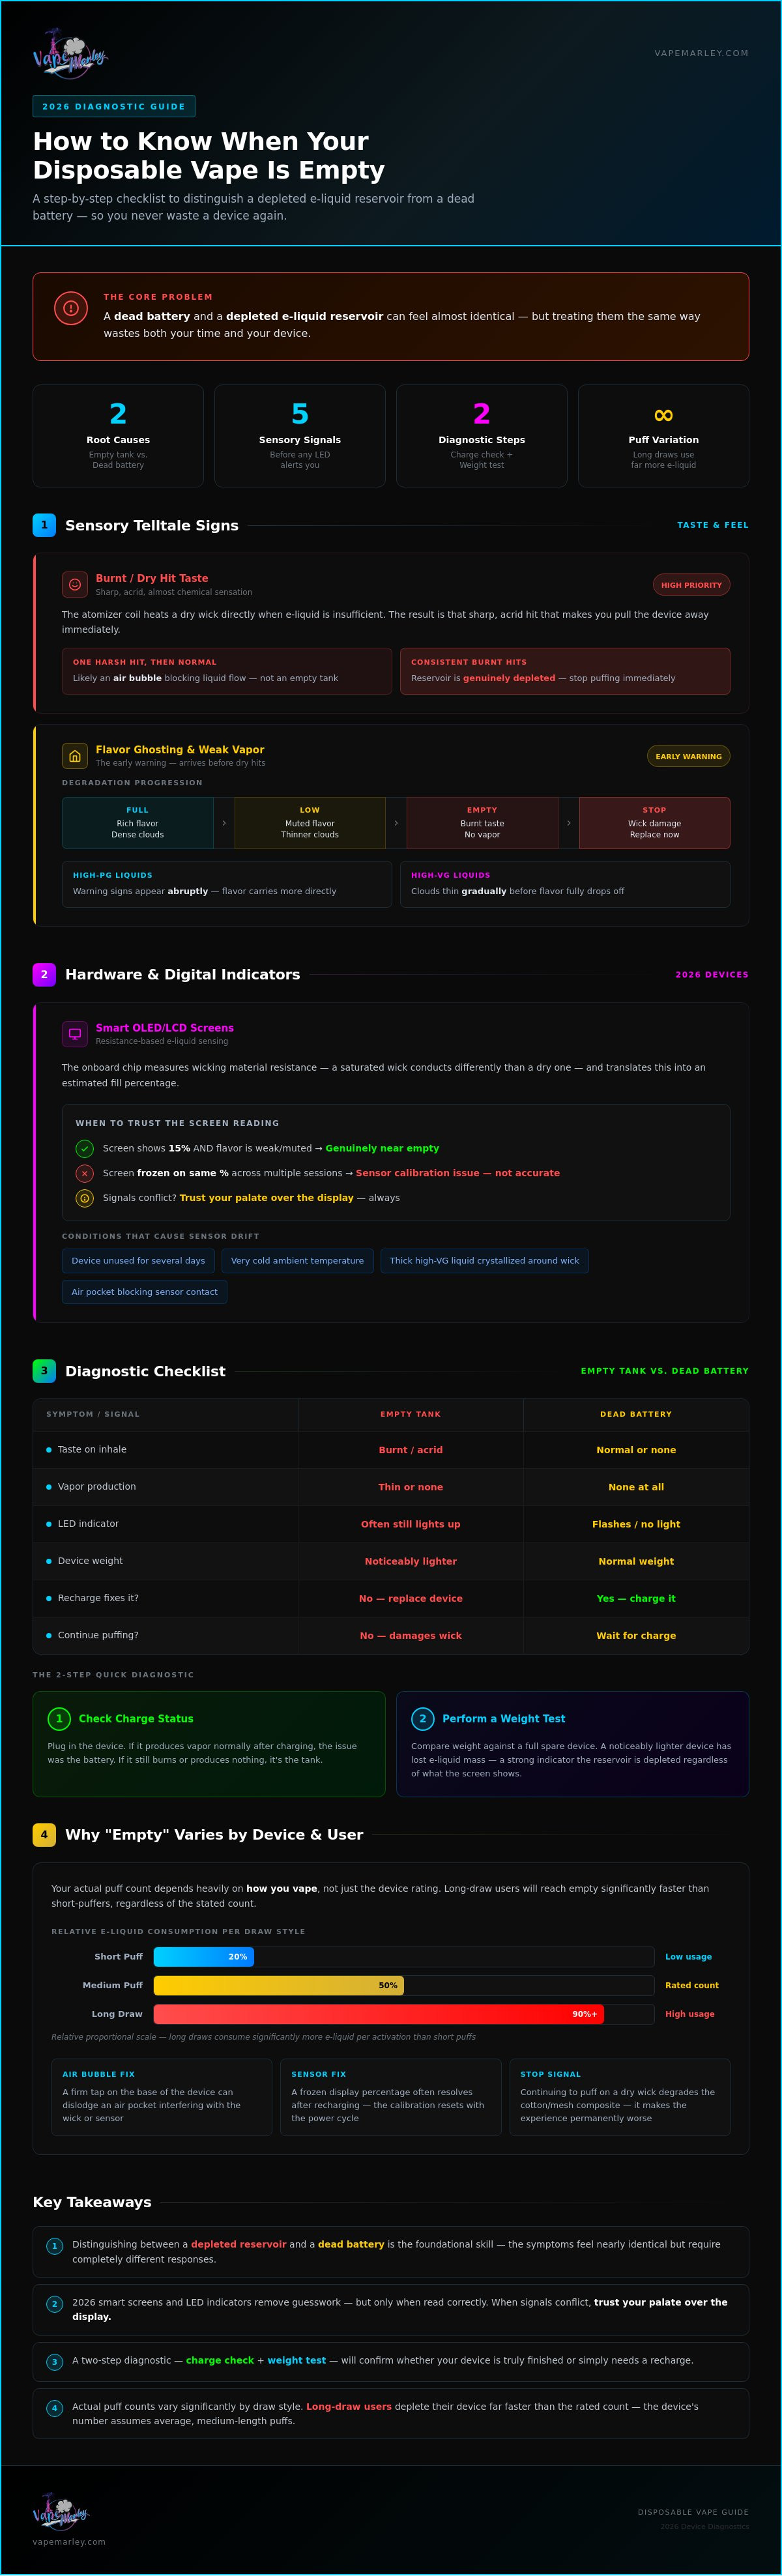Click the circled 3 in Key Takeaways
This screenshot has height=2576, width=782.
point(55,2362)
